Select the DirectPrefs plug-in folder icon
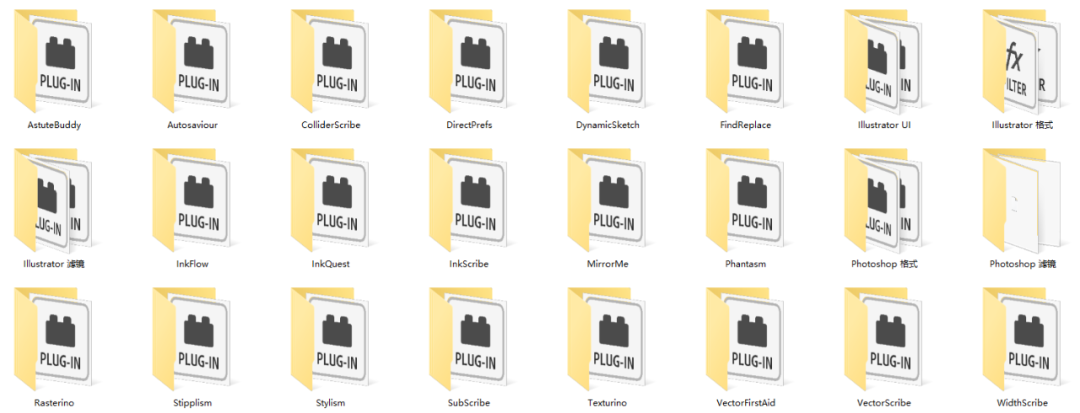 point(469,61)
